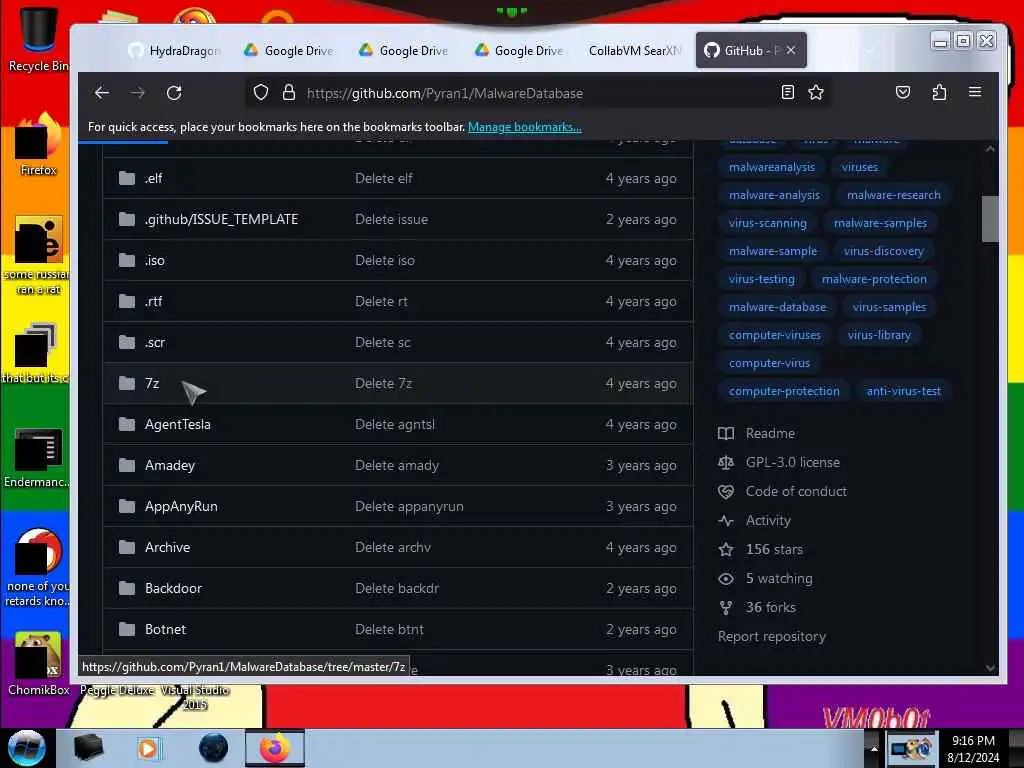Open the .iso folder
Viewport: 1024px width, 768px height.
click(155, 261)
